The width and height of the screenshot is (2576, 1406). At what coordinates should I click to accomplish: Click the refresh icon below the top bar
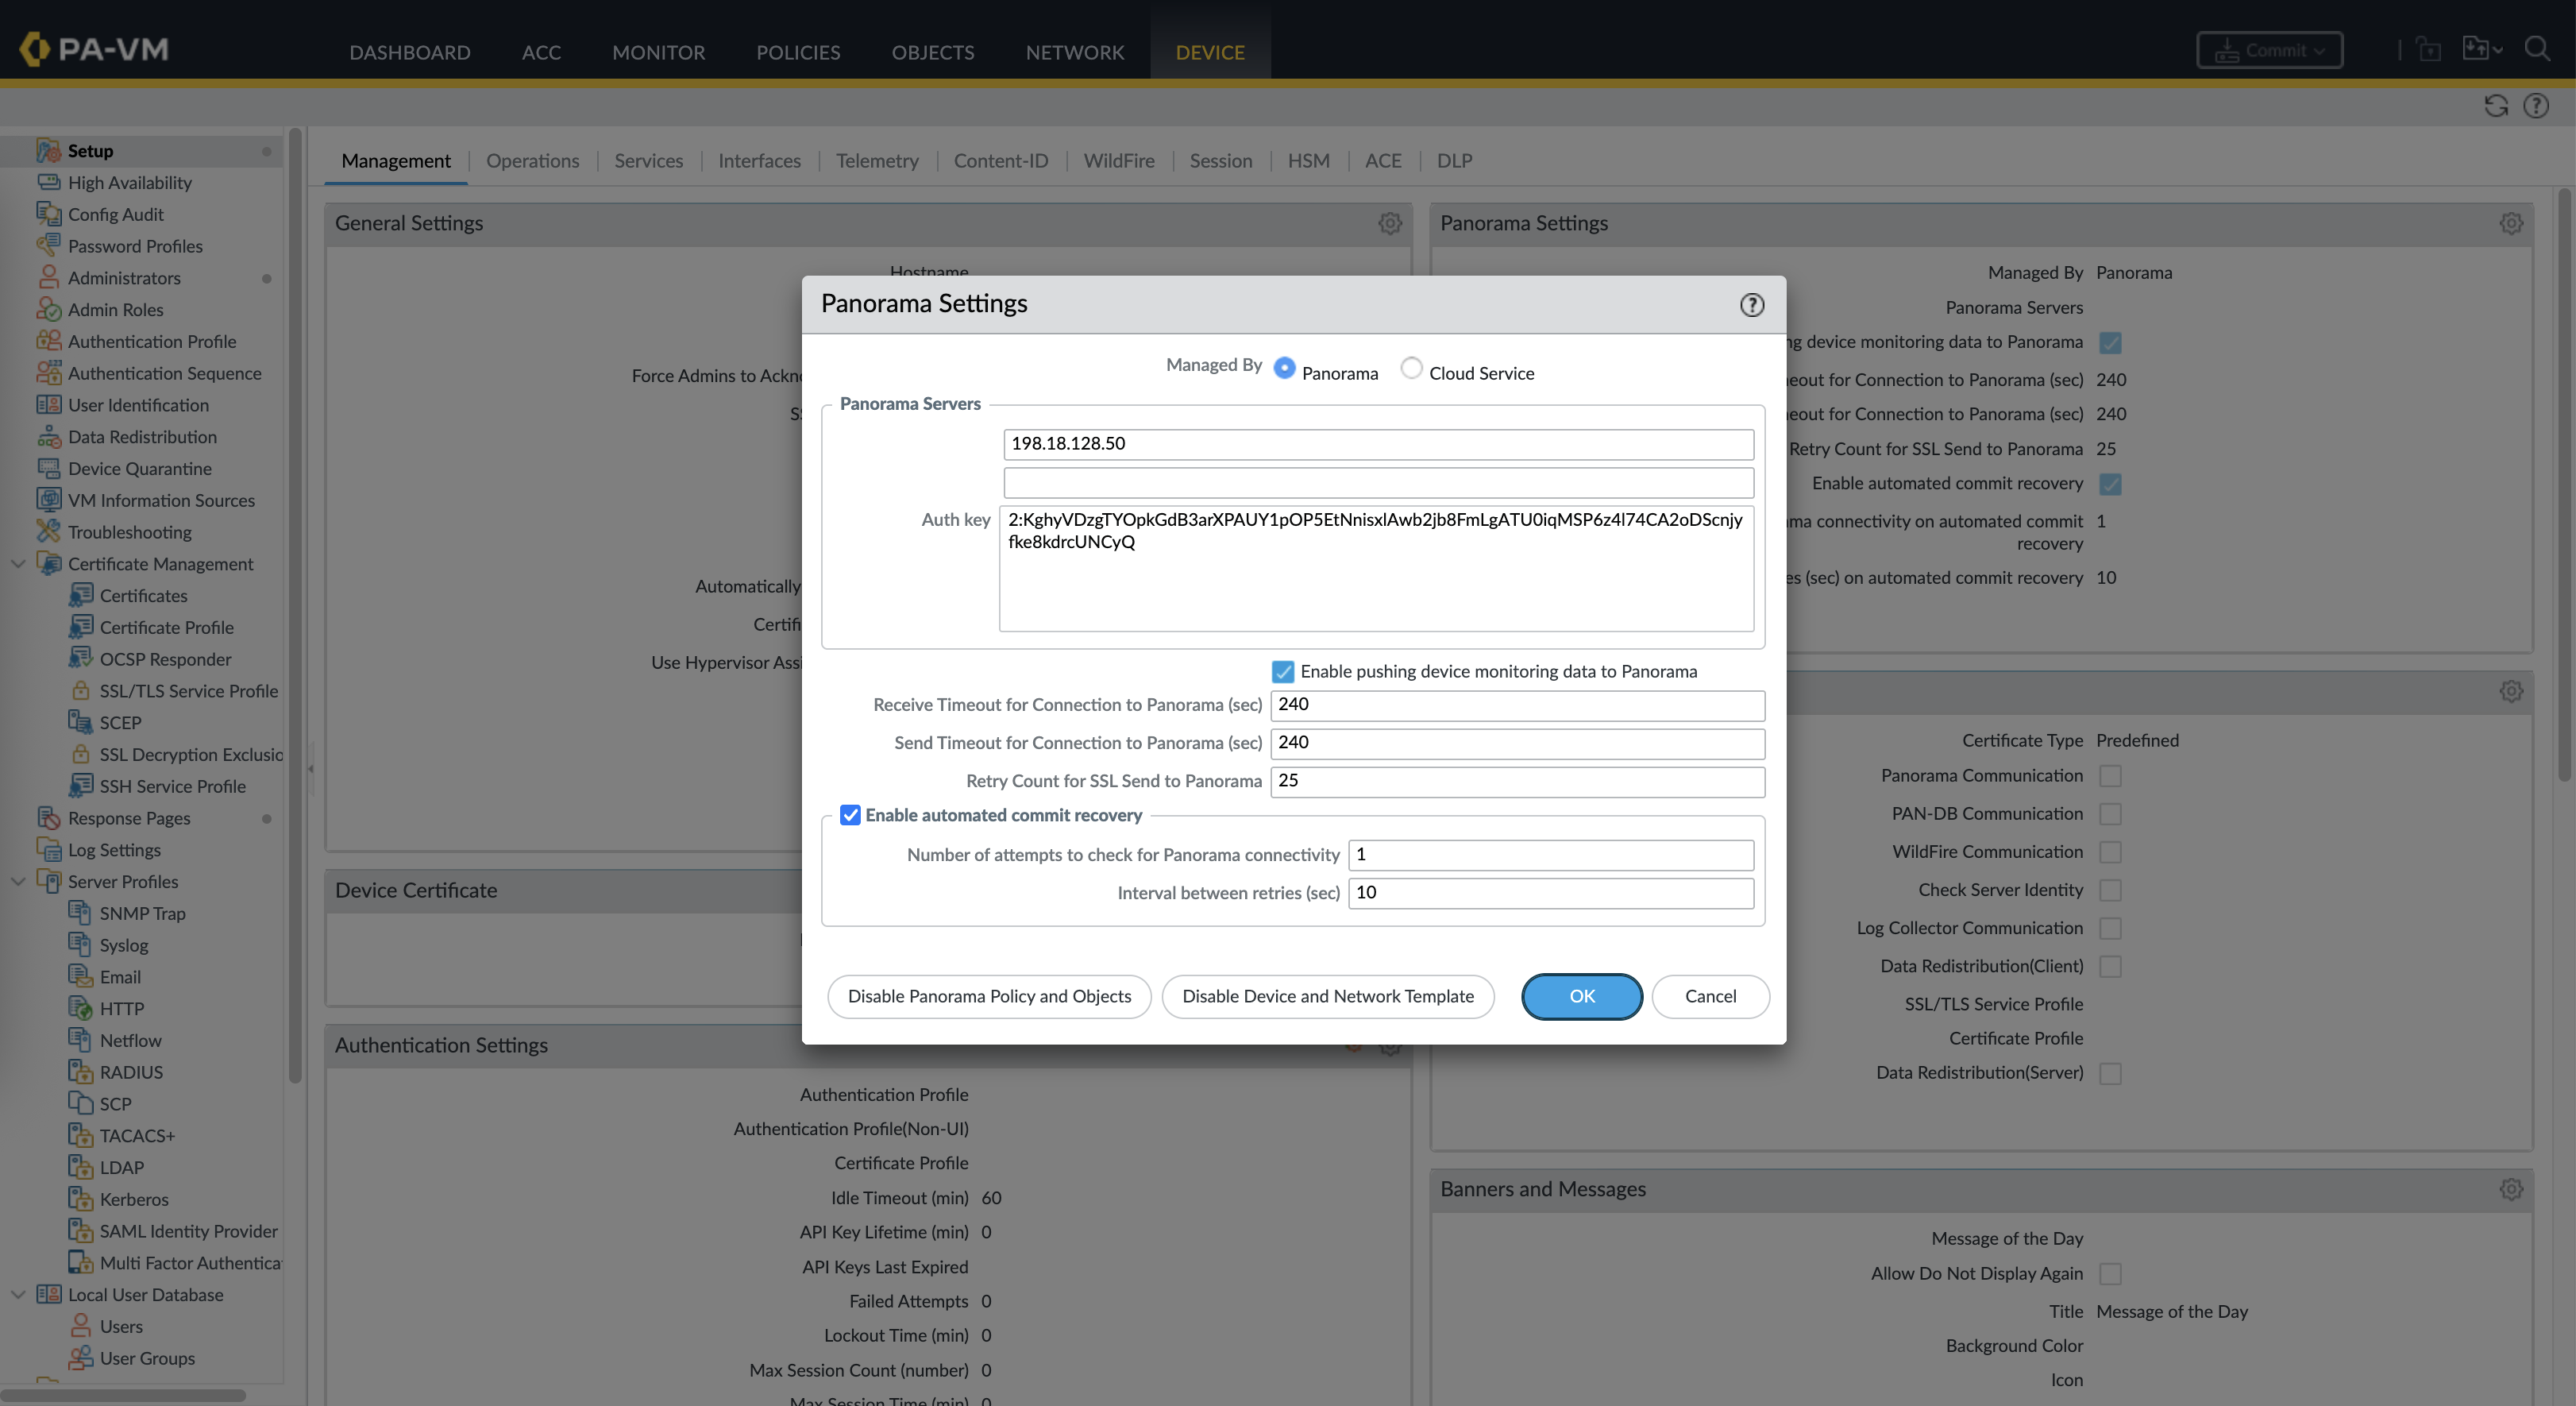click(2496, 106)
